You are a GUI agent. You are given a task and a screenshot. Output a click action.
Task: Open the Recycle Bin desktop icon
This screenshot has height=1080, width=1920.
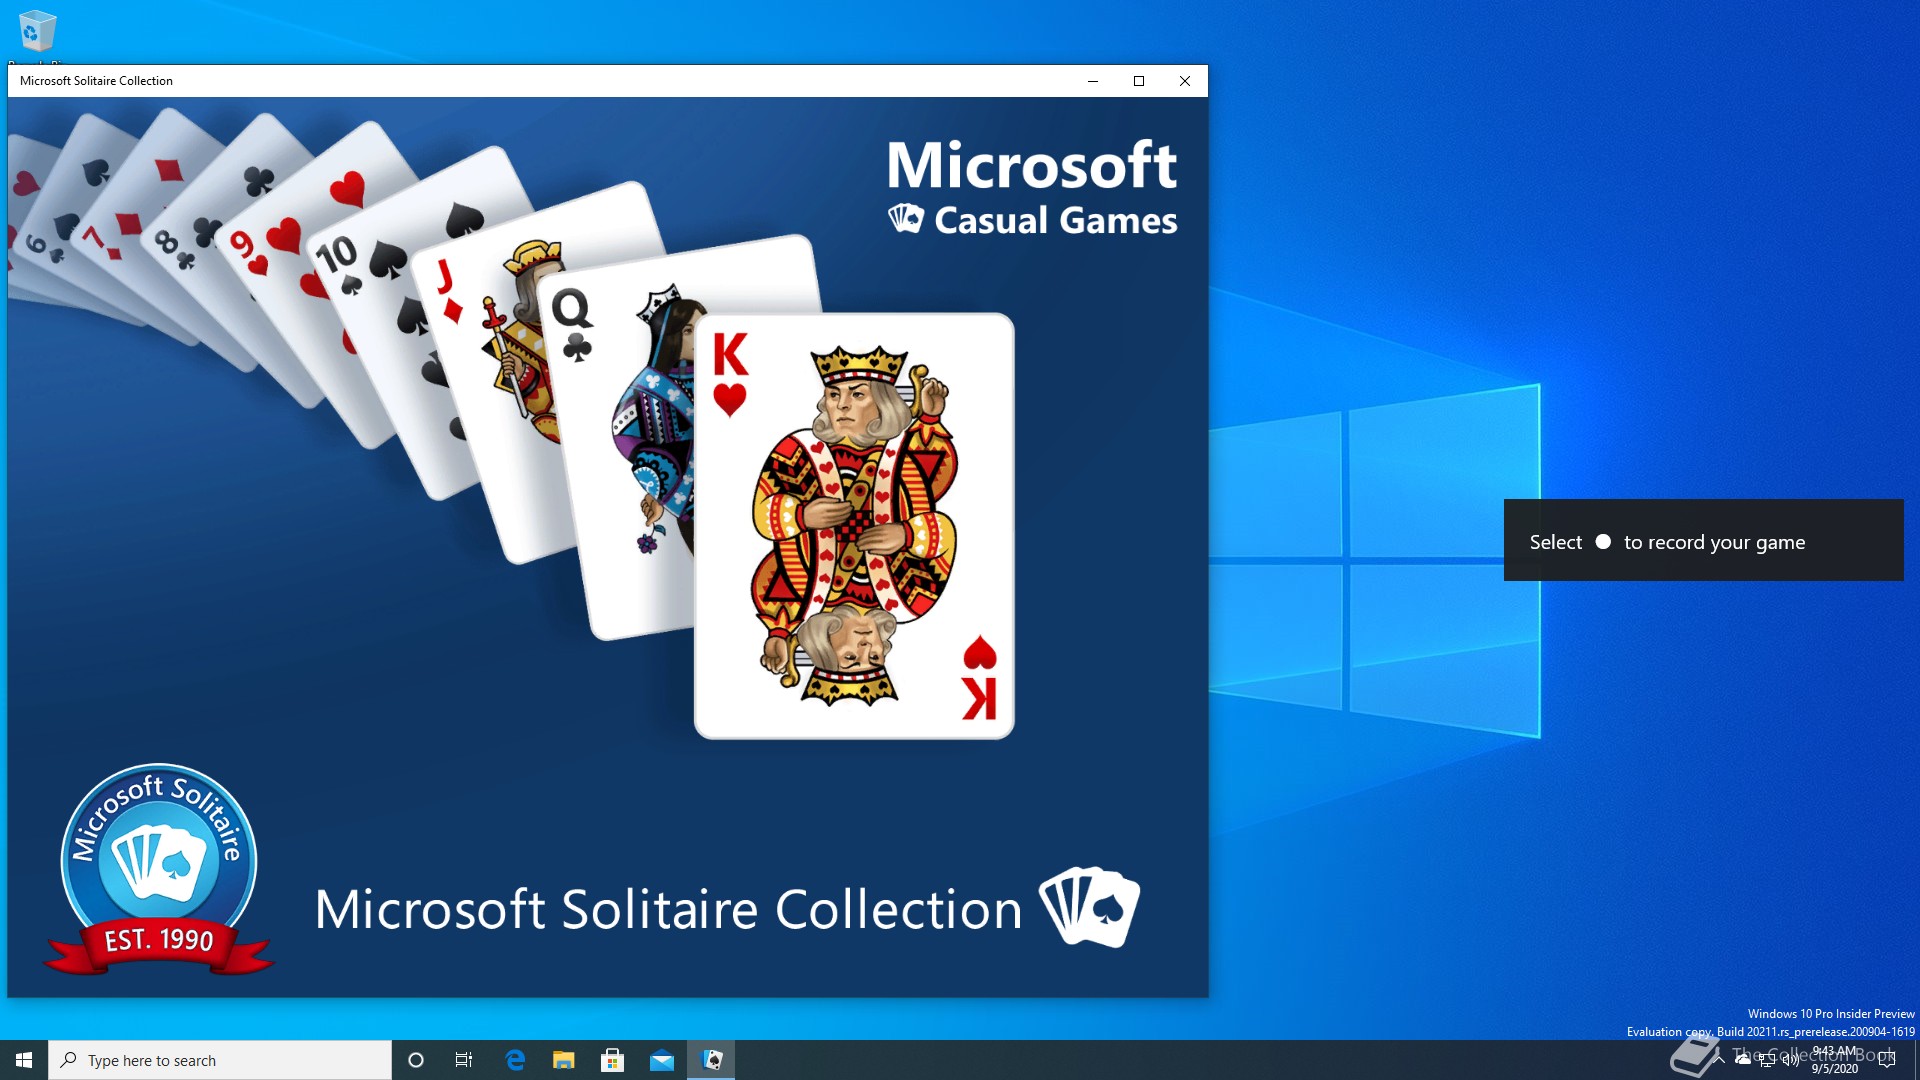click(37, 32)
